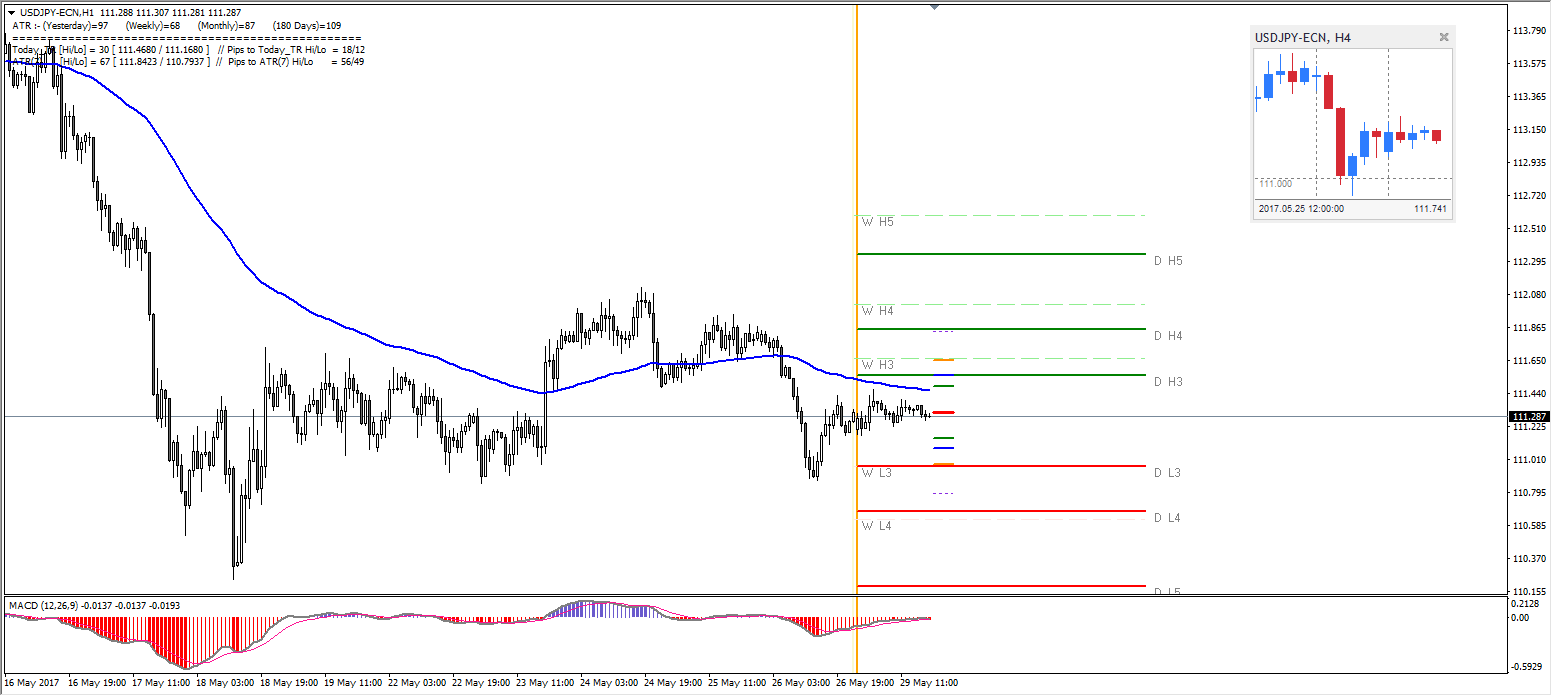Click the 111.741 value in mini chart

pyautogui.click(x=1431, y=209)
